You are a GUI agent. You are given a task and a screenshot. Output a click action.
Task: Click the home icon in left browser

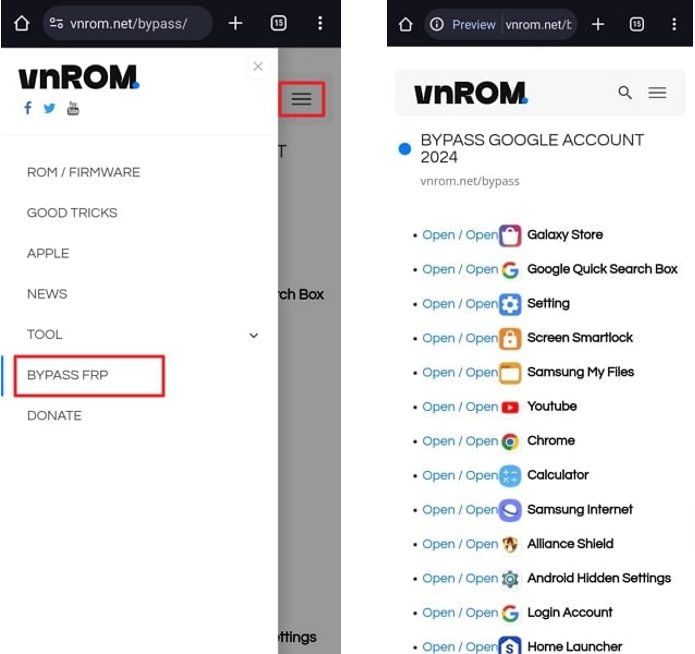click(21, 23)
